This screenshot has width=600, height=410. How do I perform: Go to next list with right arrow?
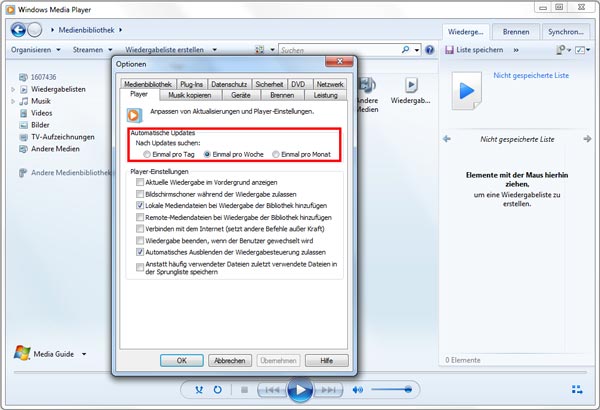[x=587, y=139]
